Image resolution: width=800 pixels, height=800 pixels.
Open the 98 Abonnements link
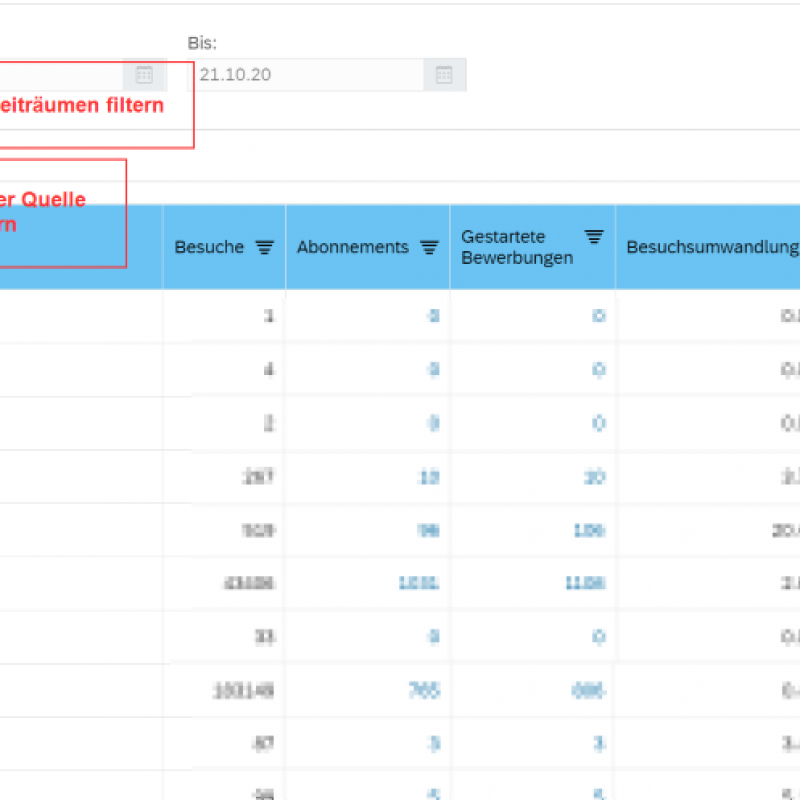(429, 530)
